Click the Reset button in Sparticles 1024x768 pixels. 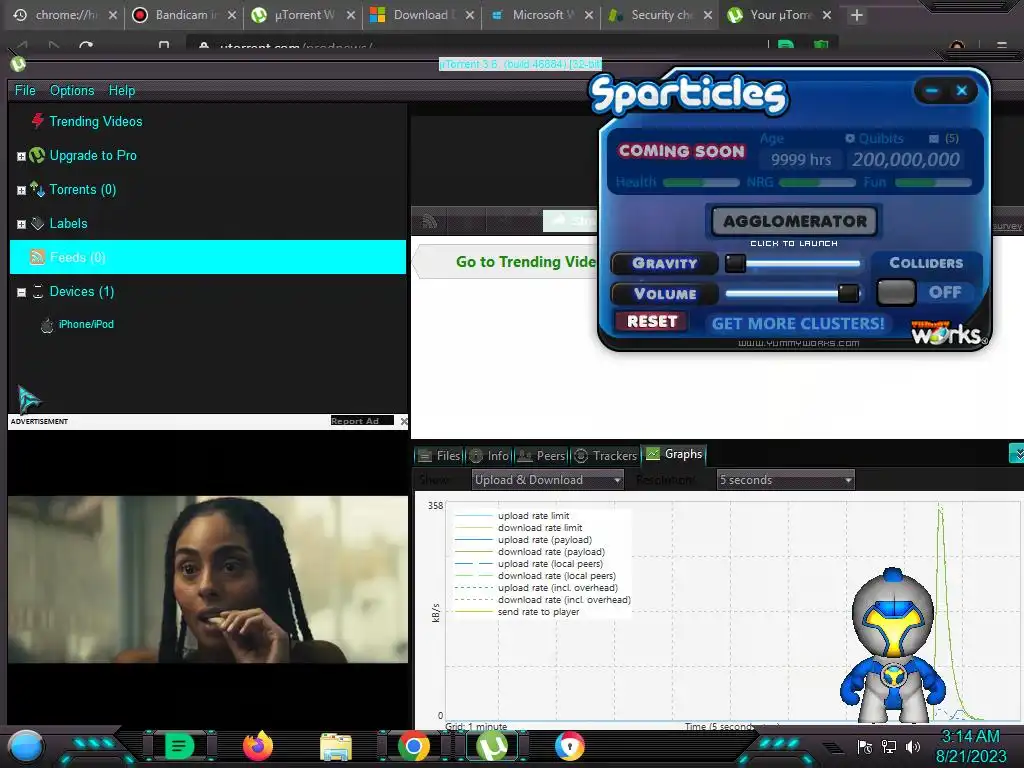tap(652, 321)
